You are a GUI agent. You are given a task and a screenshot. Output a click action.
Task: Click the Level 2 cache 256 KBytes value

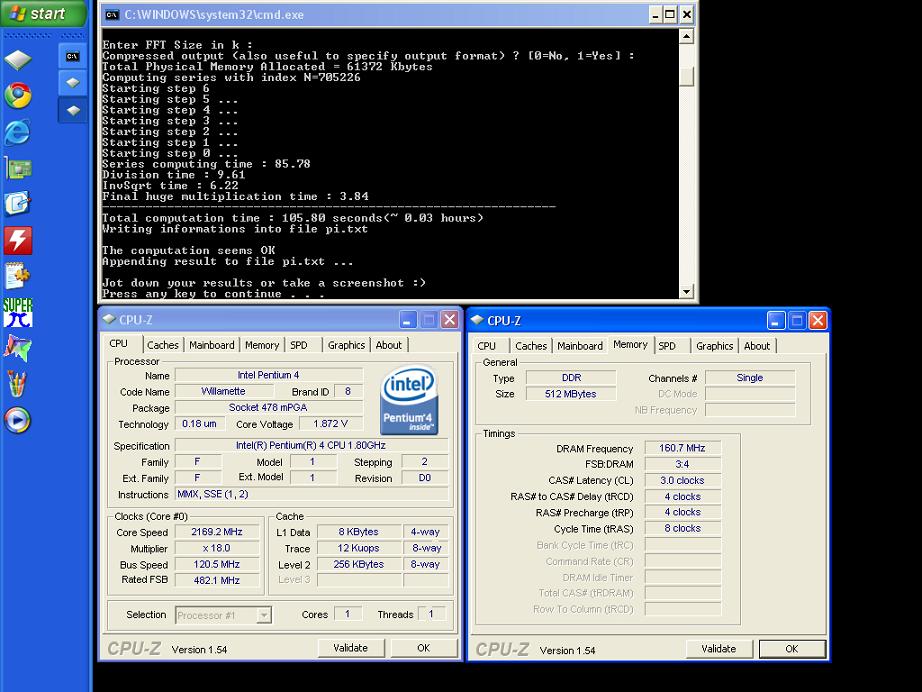tap(359, 564)
